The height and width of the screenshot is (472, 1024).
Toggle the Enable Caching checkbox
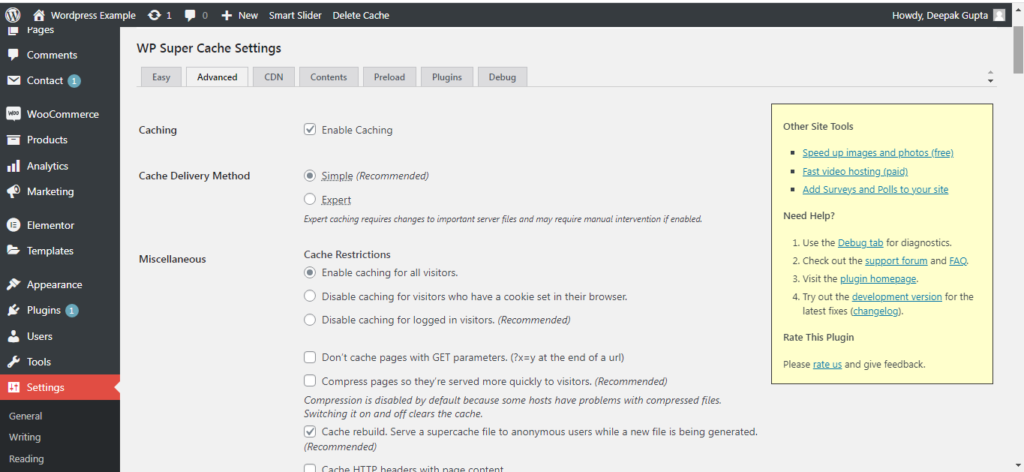tap(310, 130)
